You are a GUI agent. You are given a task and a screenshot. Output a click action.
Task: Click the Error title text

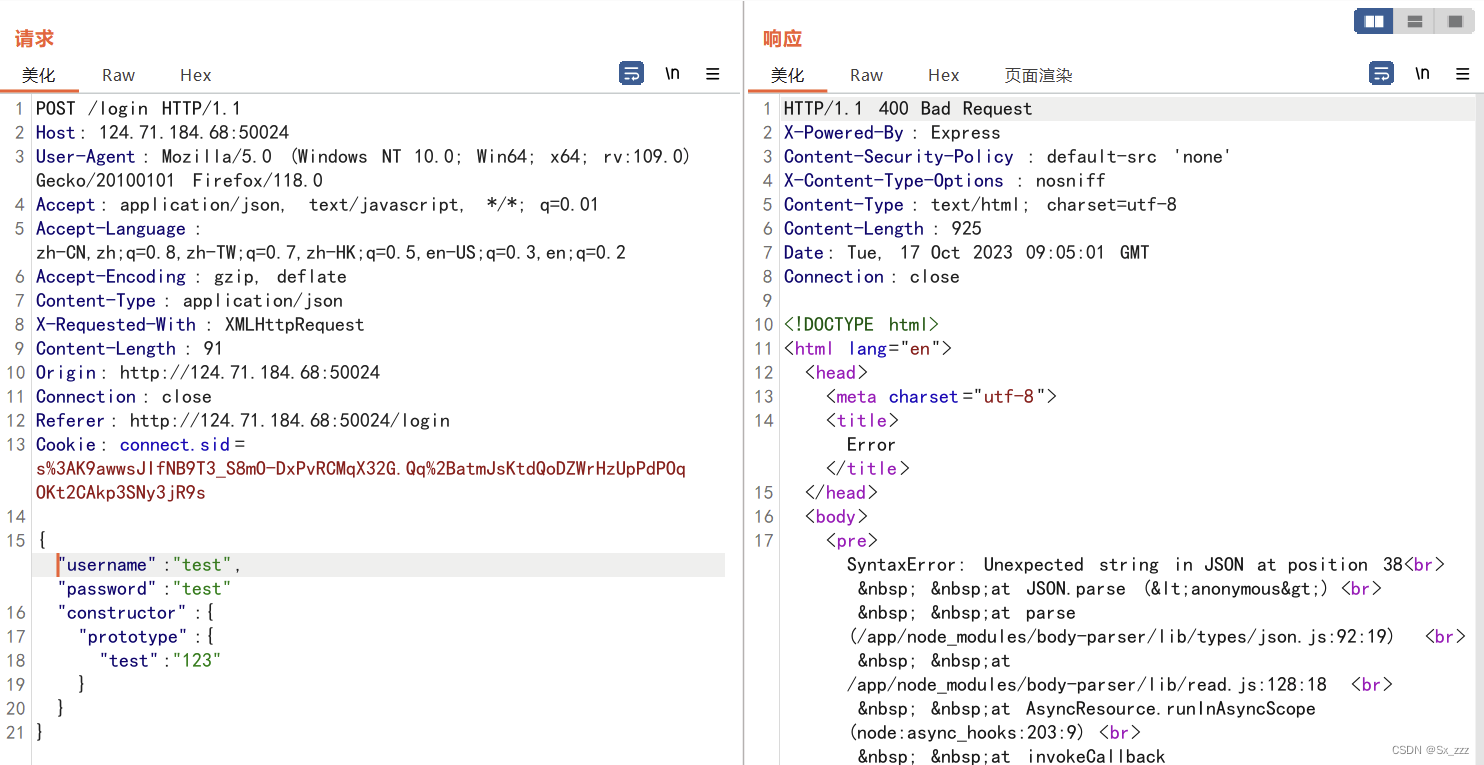click(x=871, y=445)
